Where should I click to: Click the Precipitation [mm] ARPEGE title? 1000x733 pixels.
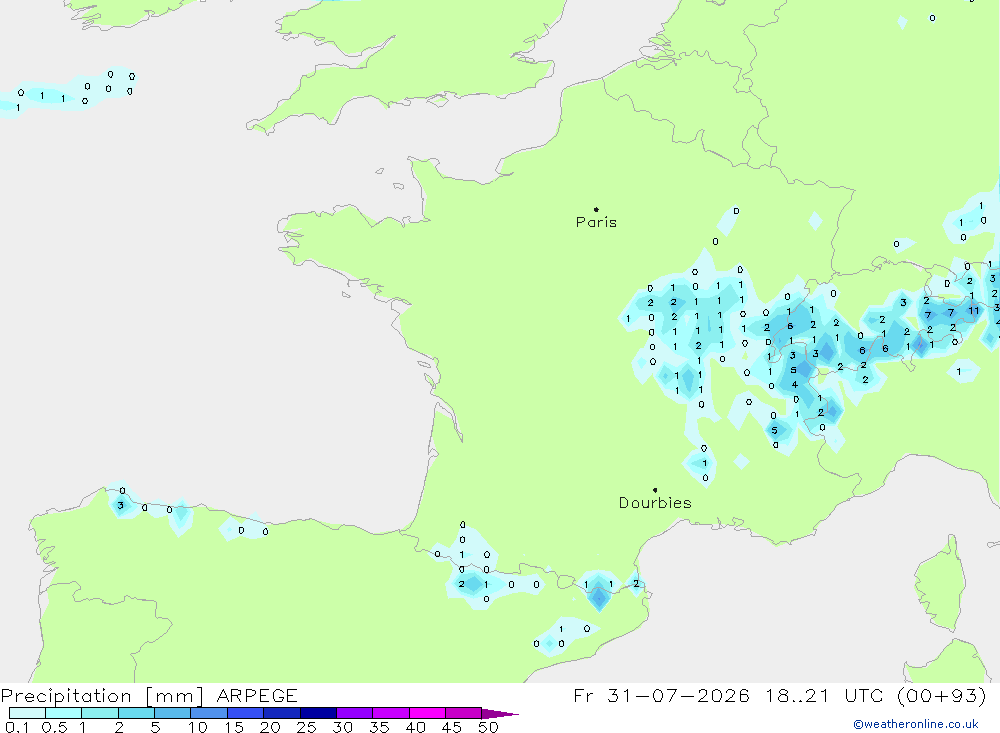point(149,695)
